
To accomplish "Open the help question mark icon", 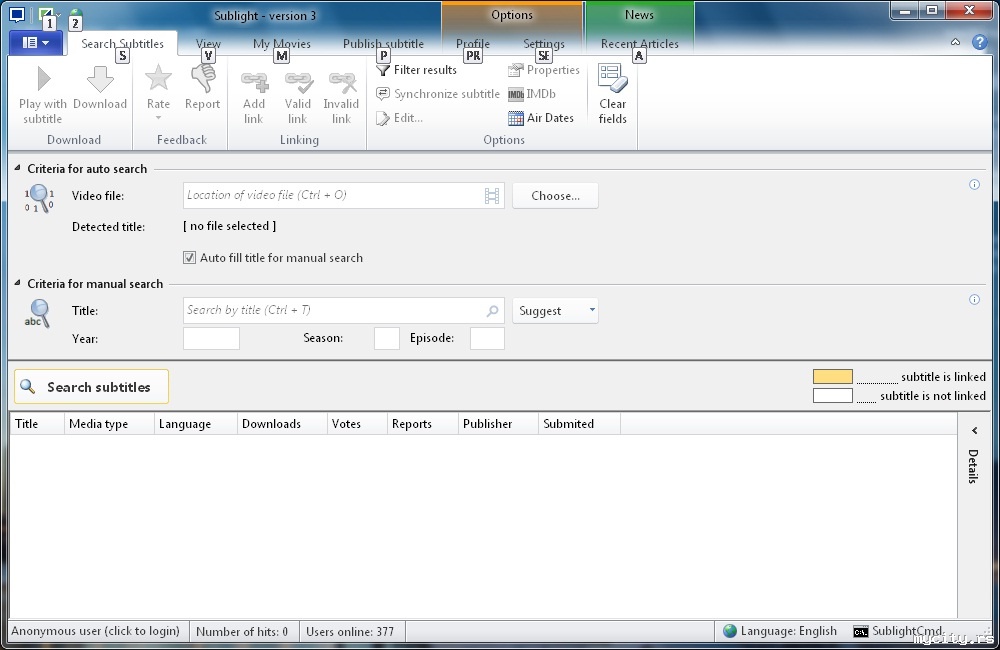I will (980, 42).
